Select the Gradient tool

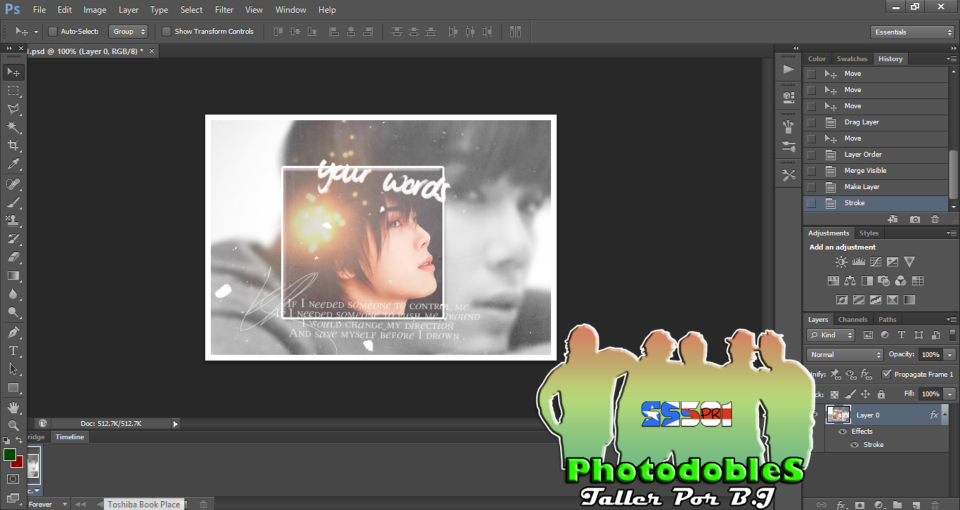click(13, 276)
